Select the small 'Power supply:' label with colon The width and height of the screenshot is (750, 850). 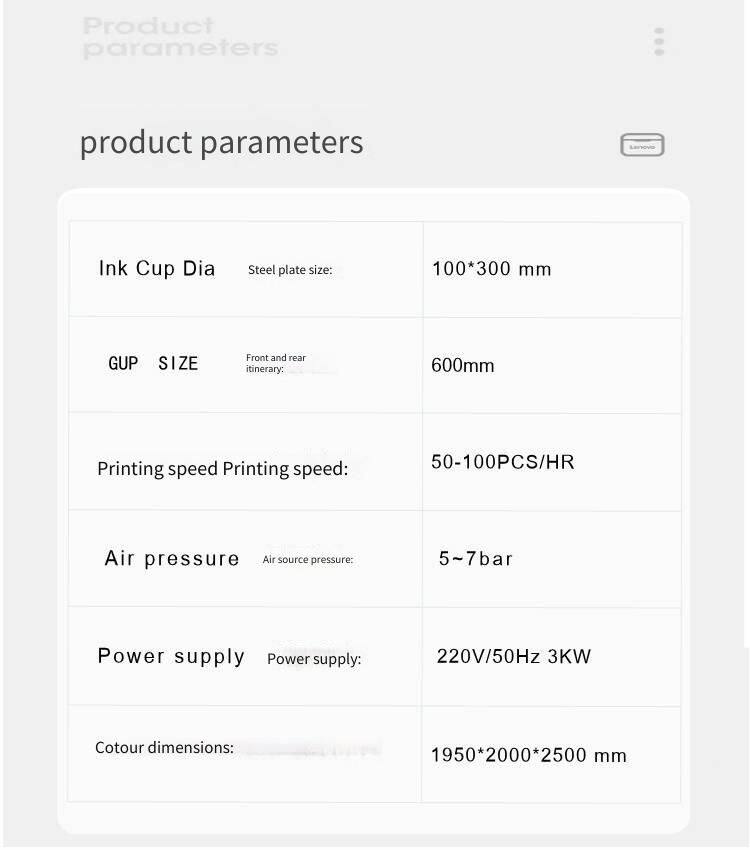click(x=314, y=659)
